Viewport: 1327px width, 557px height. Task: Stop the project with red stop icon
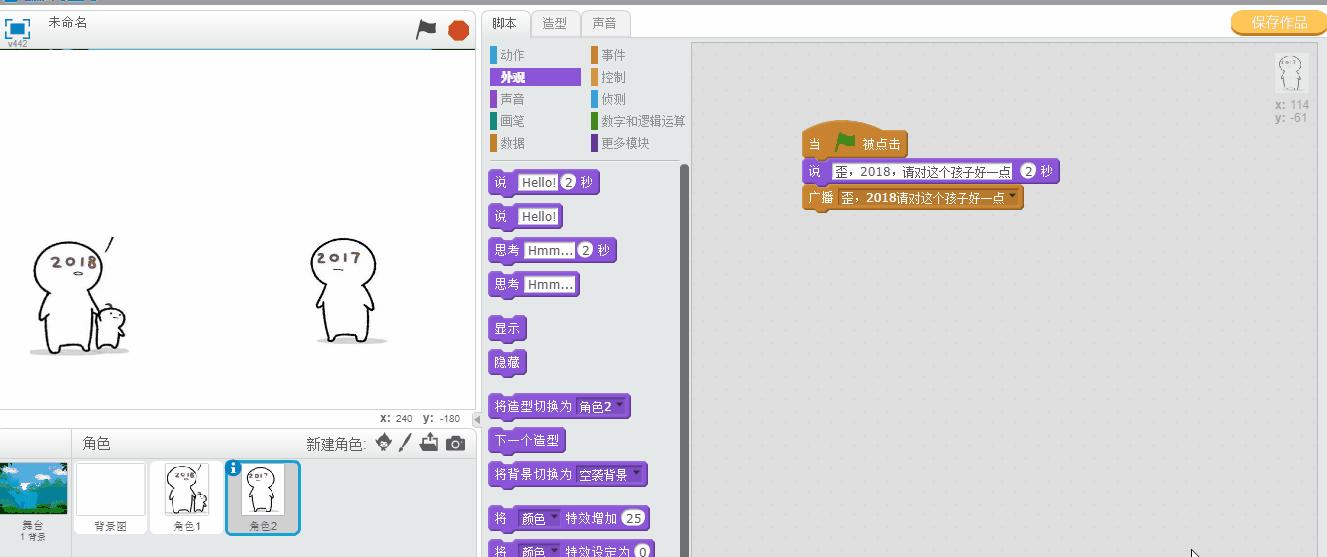459,30
